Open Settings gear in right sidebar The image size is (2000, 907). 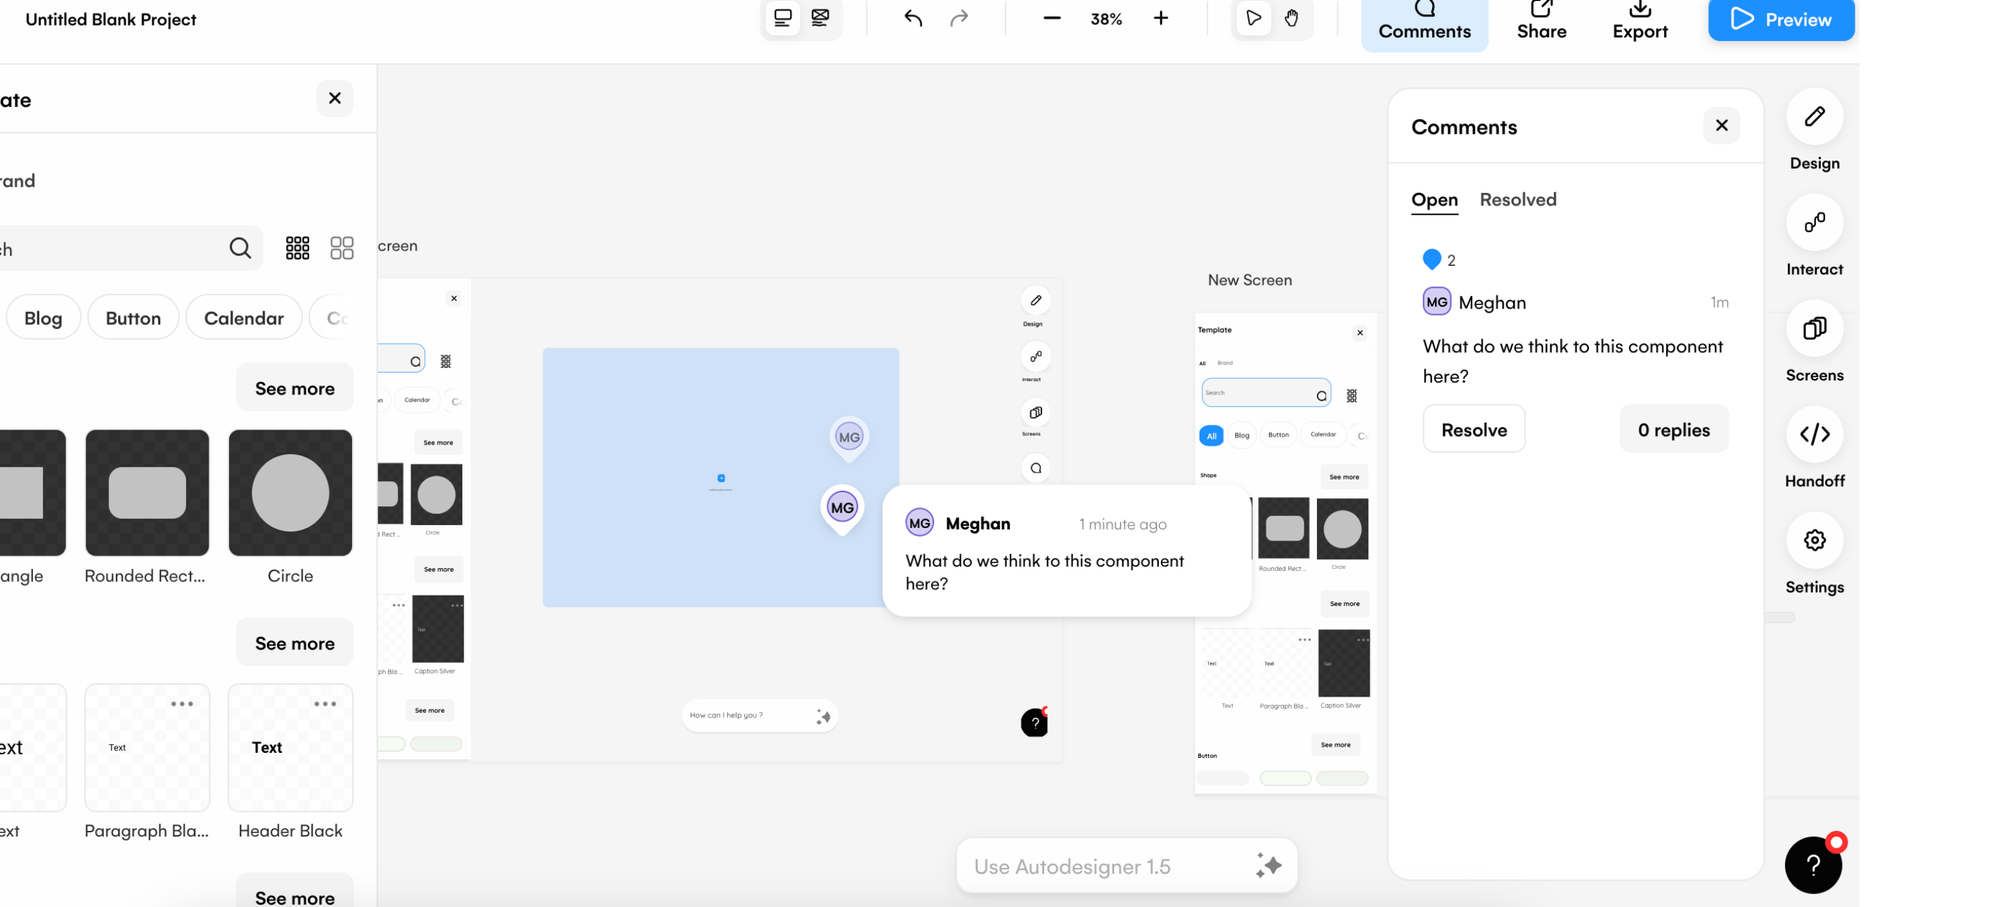click(x=1814, y=541)
